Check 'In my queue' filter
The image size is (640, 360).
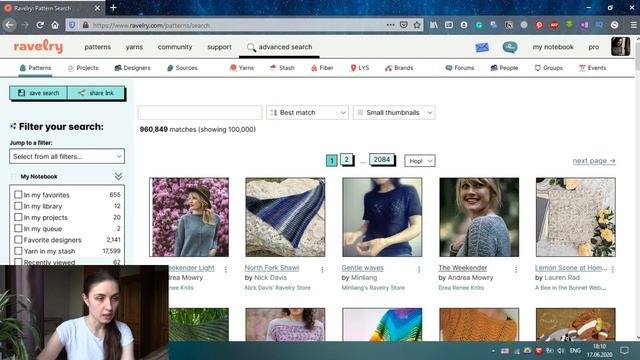click(18, 228)
